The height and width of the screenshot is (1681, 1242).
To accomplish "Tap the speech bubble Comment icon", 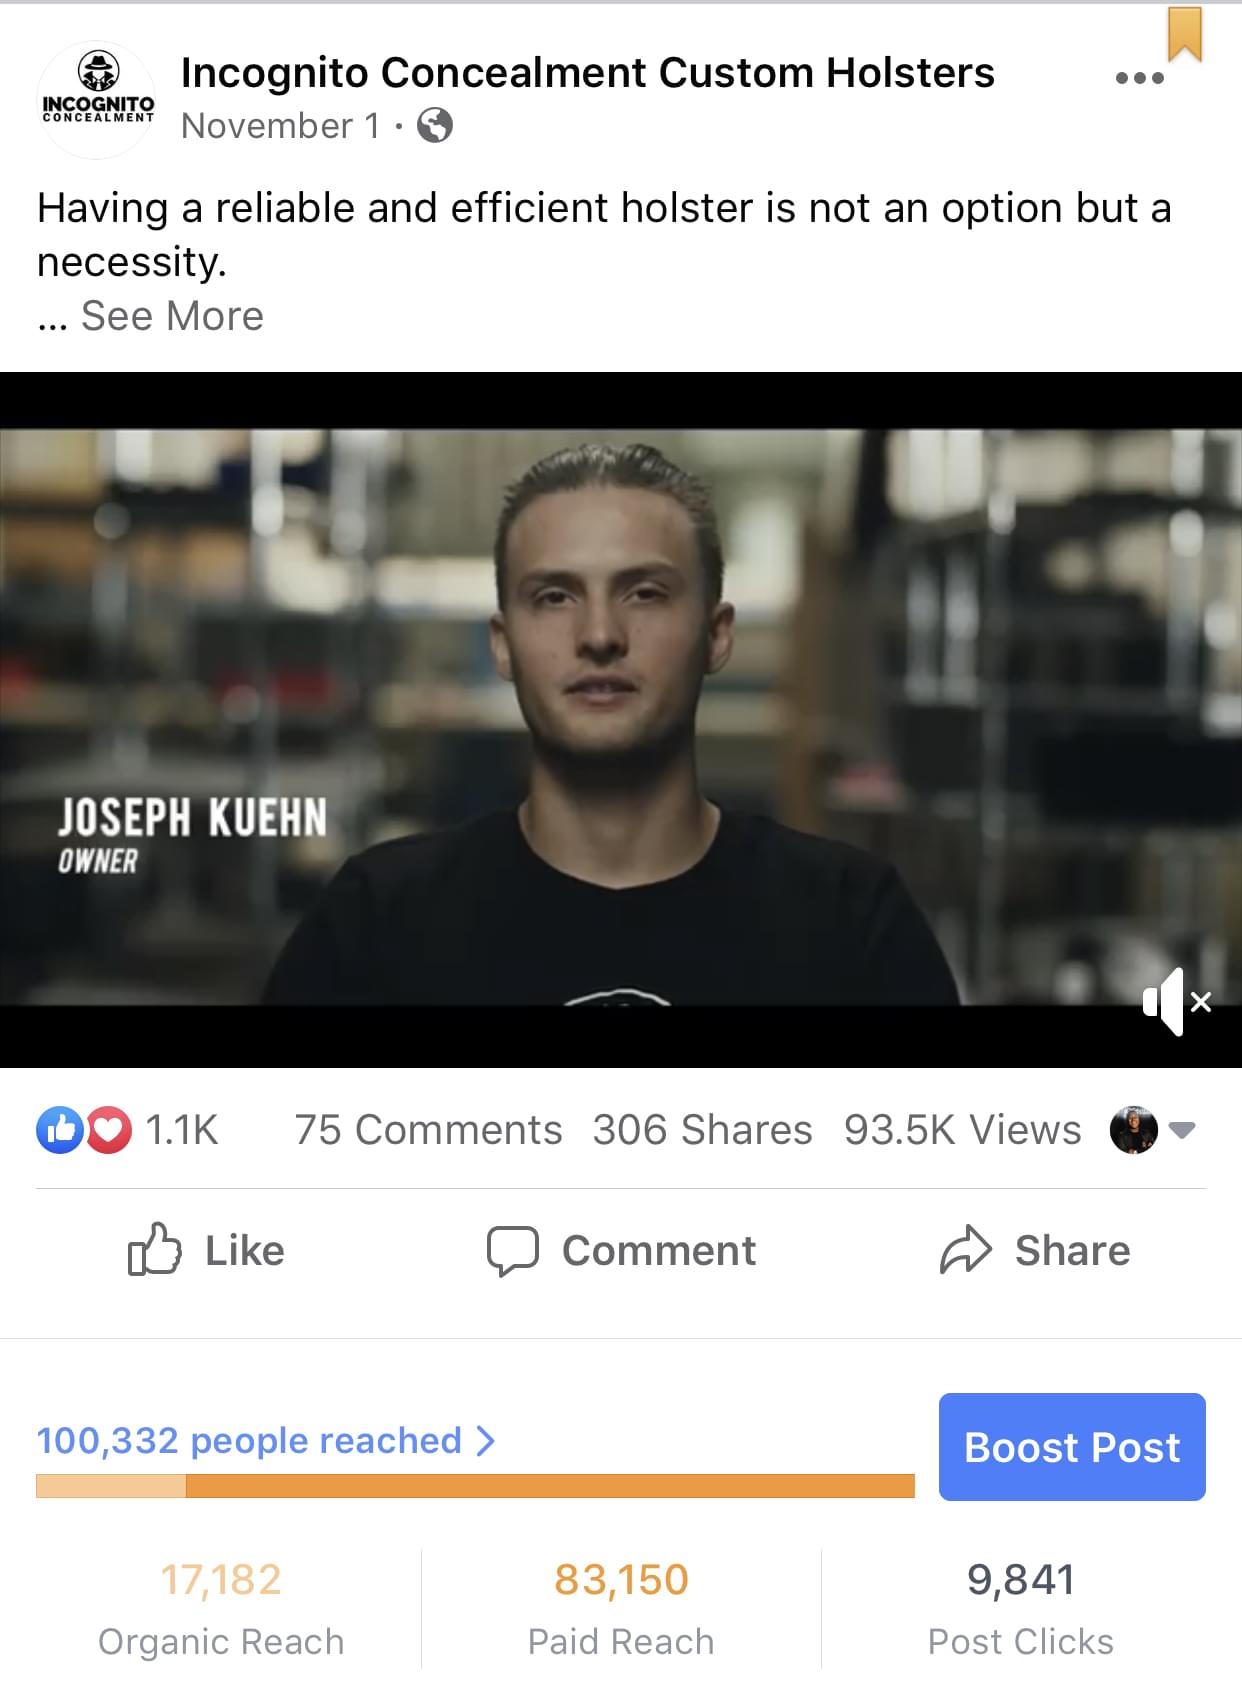I will point(512,1250).
